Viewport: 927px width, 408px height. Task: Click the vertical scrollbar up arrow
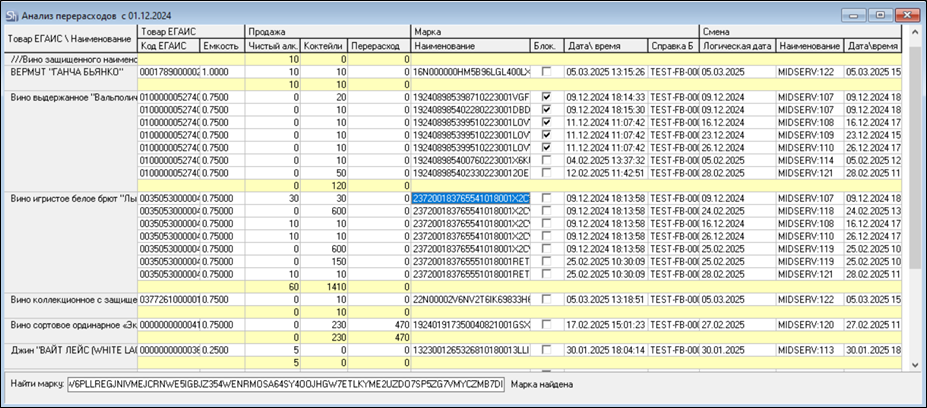tap(916, 32)
